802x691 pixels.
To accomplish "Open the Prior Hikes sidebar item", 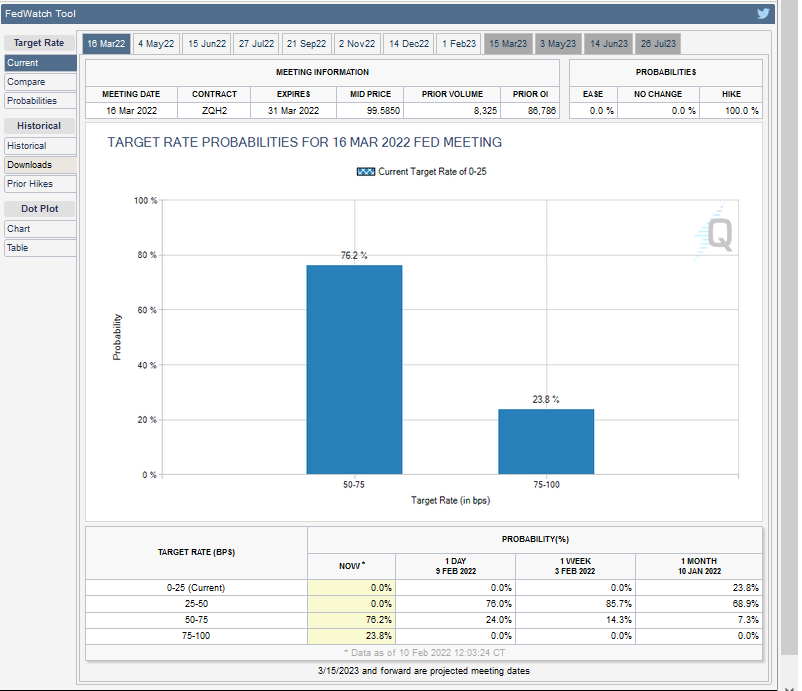I will (x=40, y=184).
